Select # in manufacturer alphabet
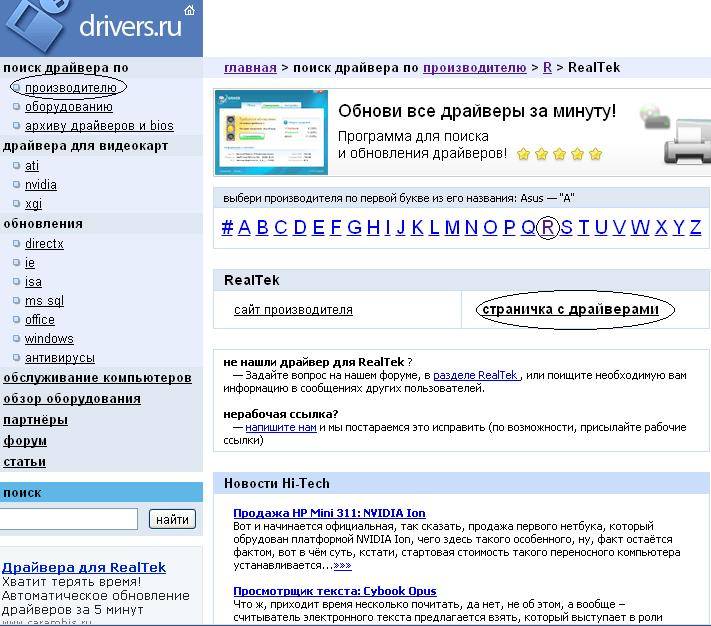The height and width of the screenshot is (626, 711). coord(227,227)
